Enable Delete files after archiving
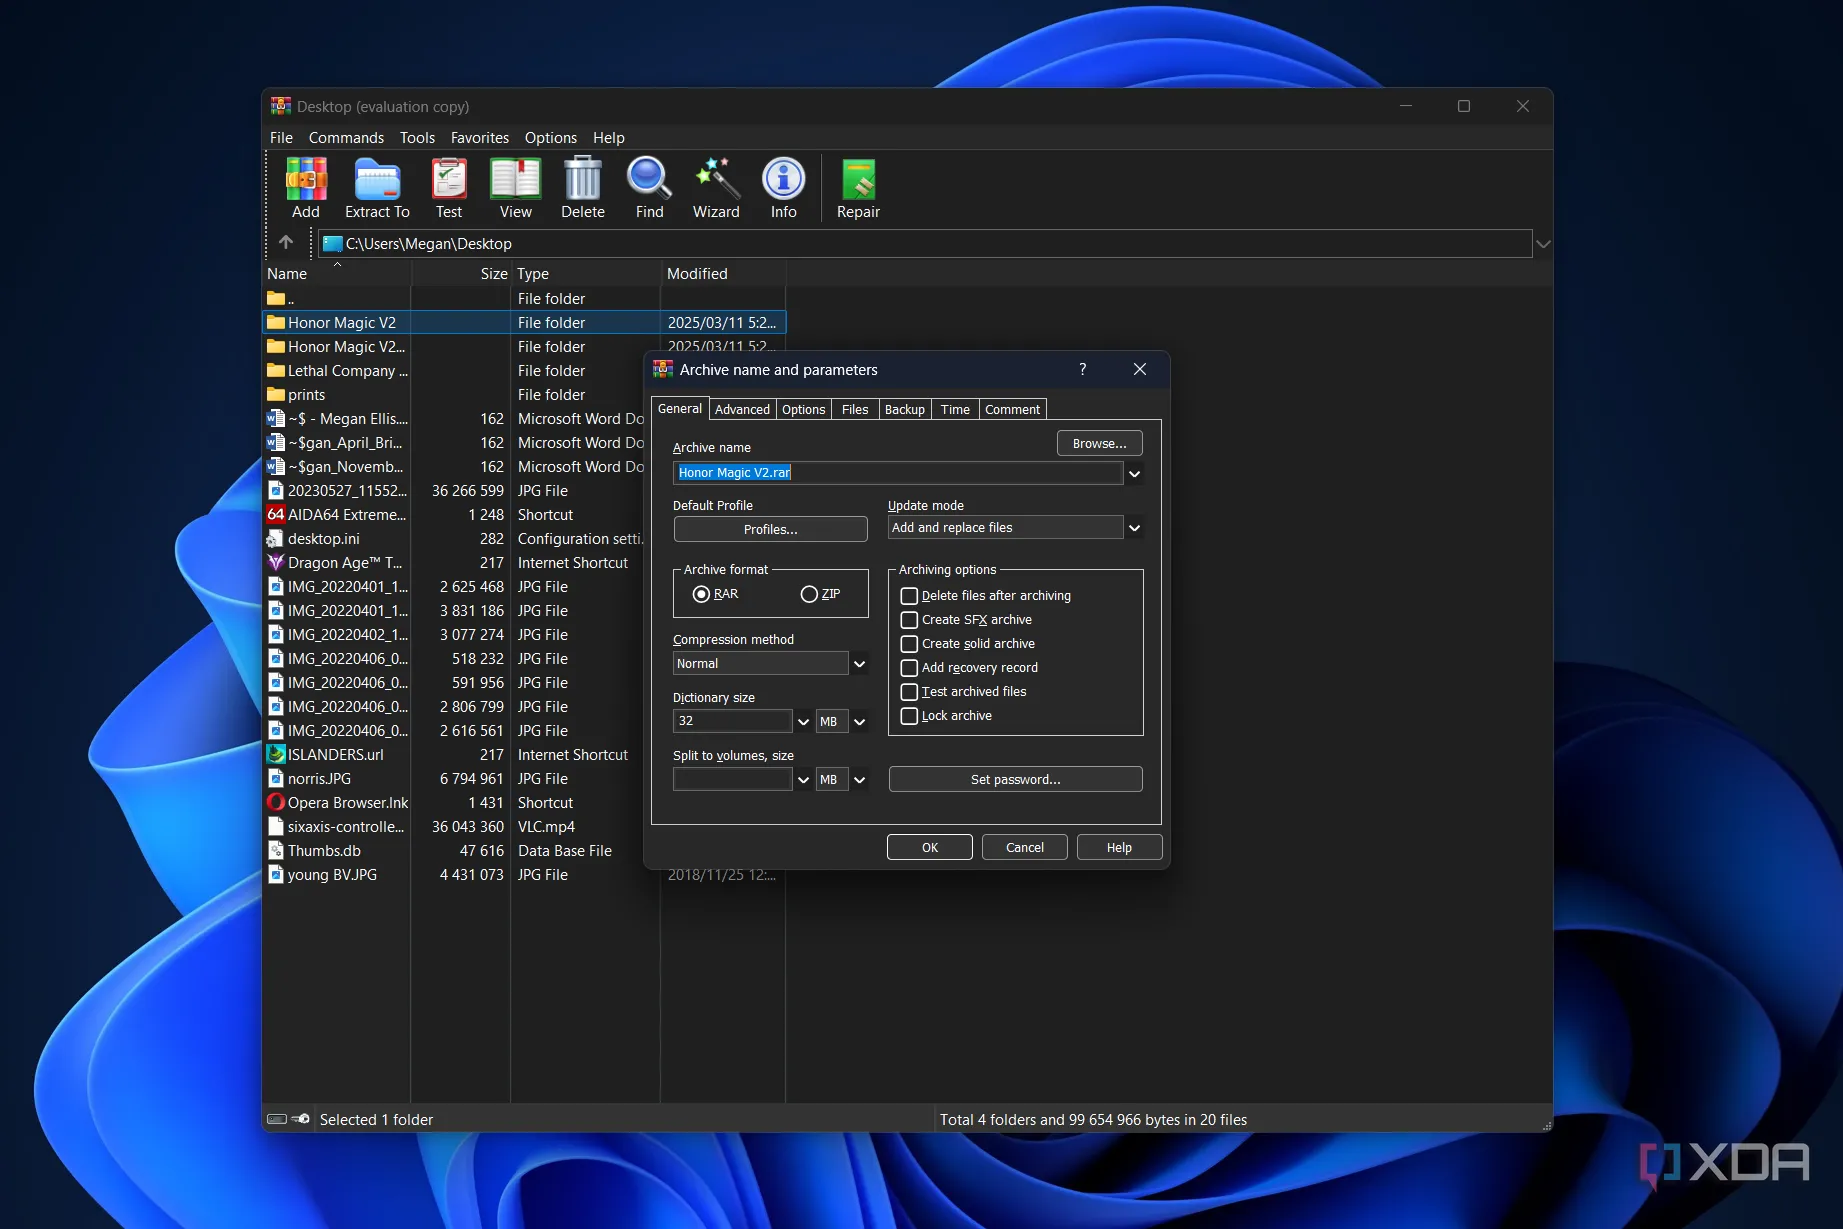 click(909, 596)
